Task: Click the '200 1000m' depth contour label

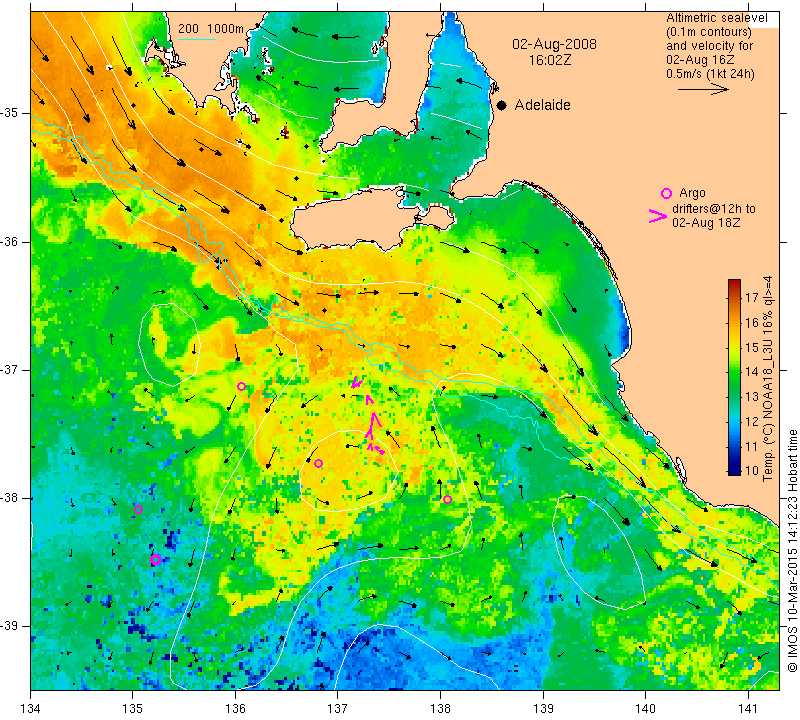Action: (211, 29)
